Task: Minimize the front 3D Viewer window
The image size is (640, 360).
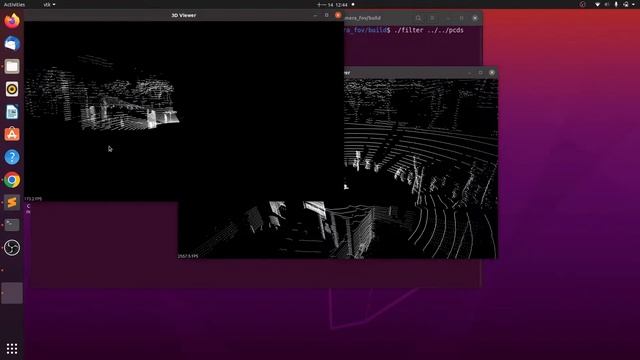Action: point(315,15)
